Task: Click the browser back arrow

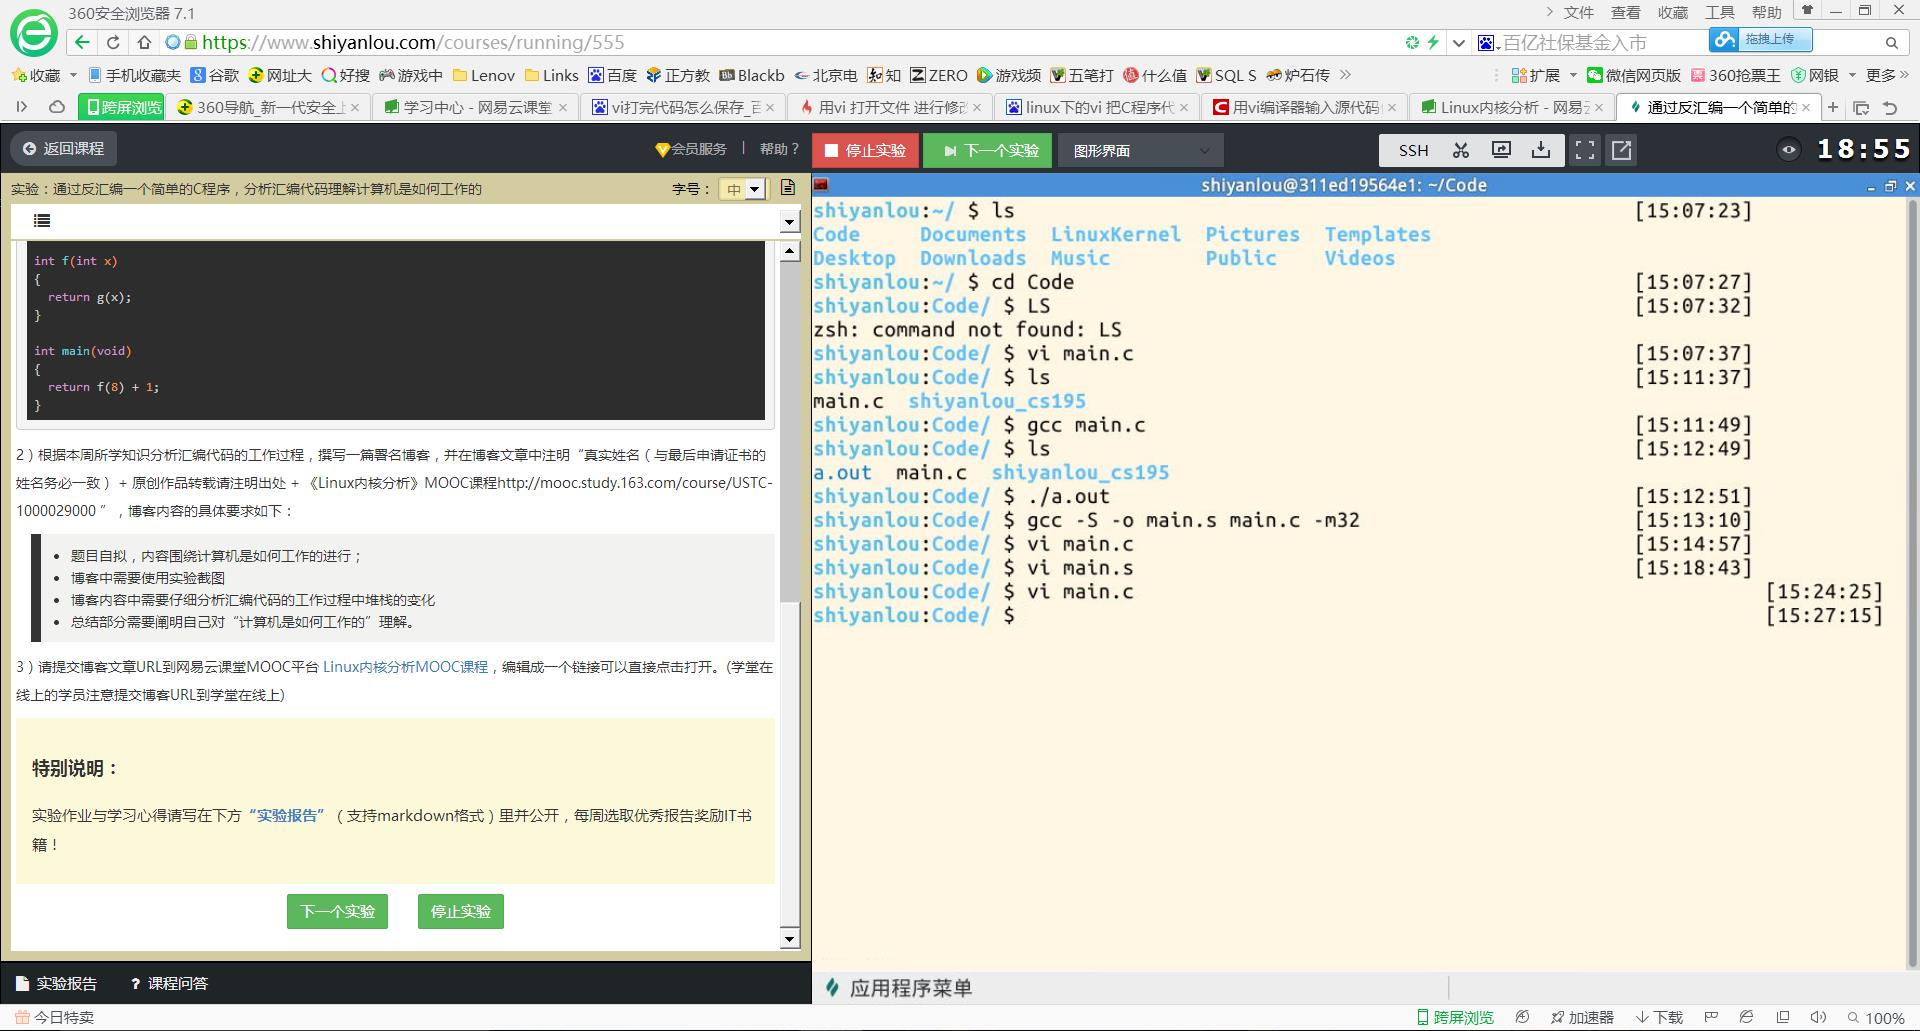Action: [82, 42]
